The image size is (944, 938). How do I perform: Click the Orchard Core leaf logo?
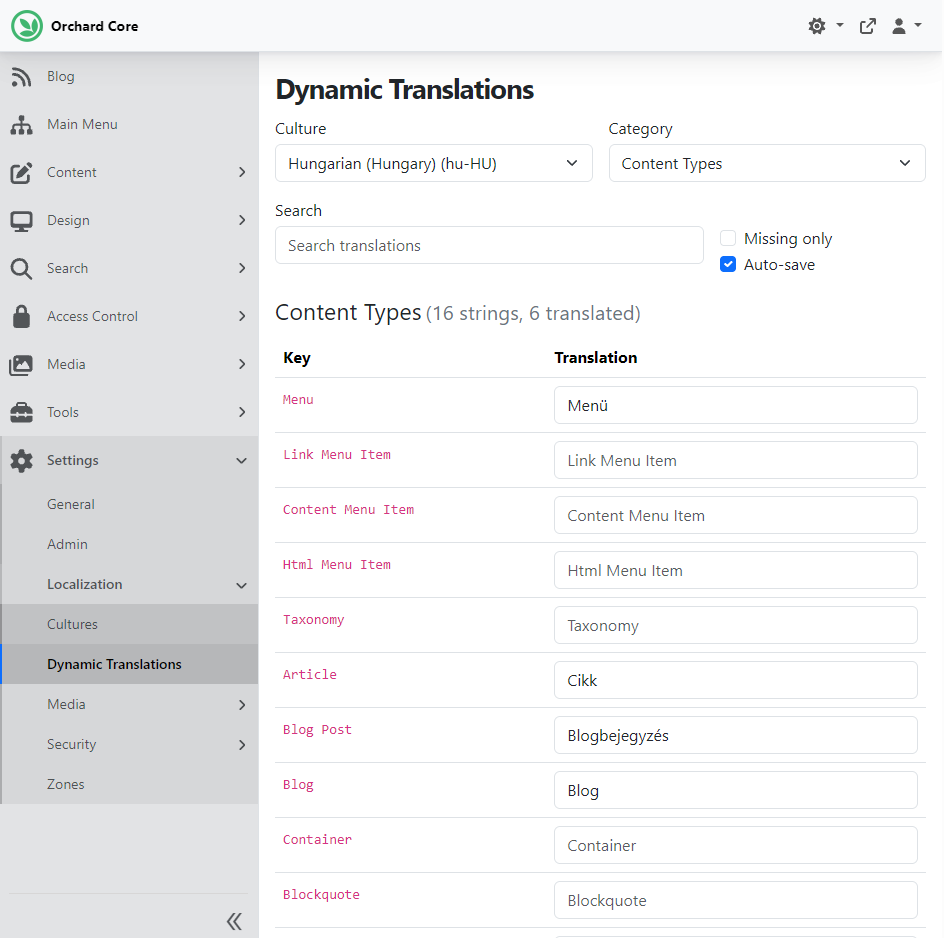coord(27,26)
